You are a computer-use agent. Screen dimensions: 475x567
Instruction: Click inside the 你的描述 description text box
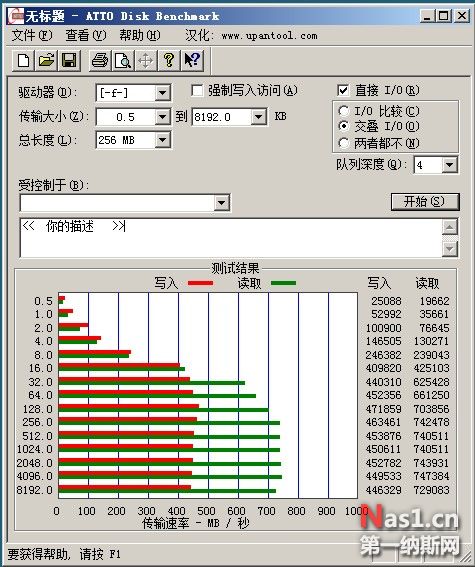pos(231,238)
